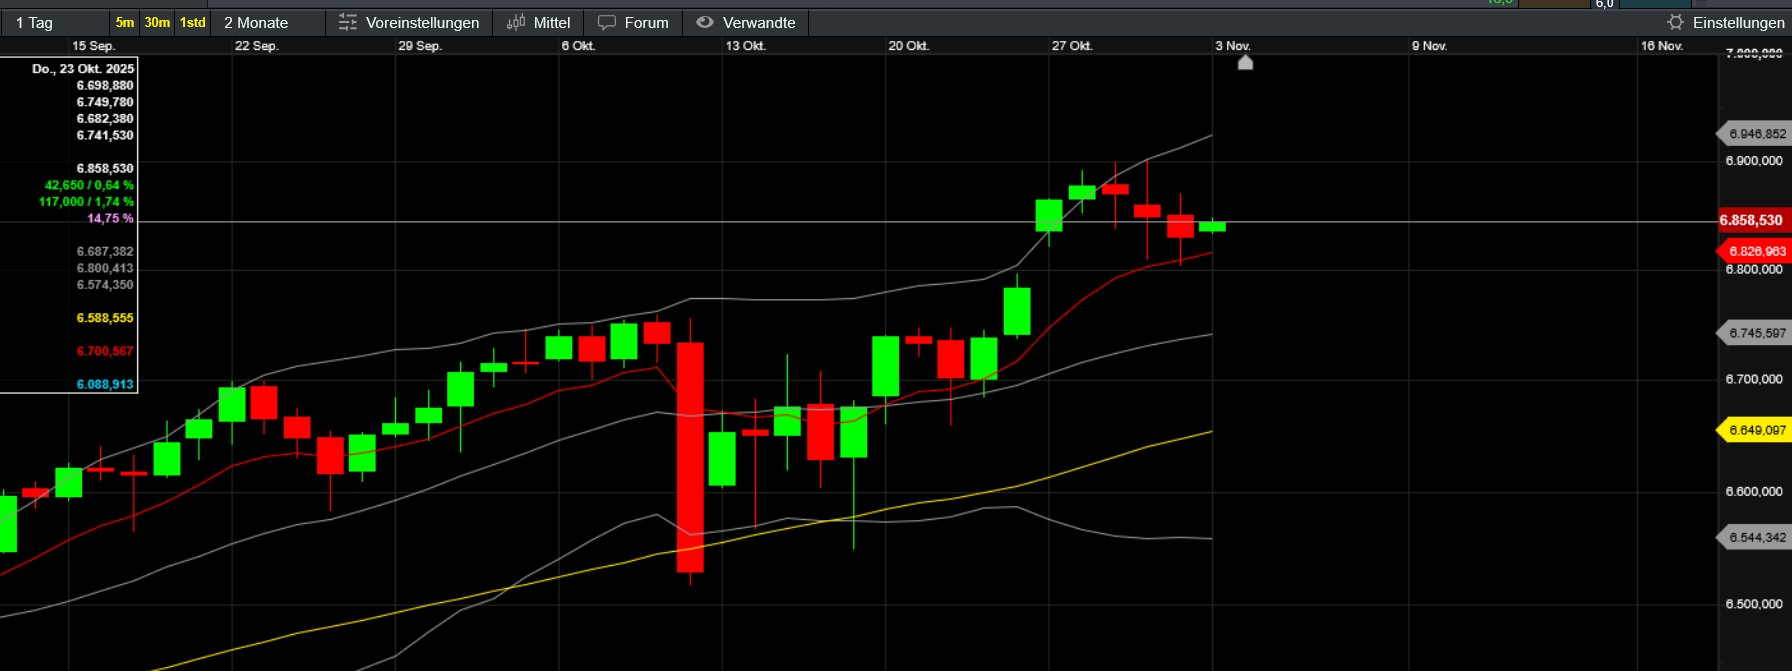Viewport: 1792px width, 671px height.
Task: Click the 6.900,000 axis label
Action: point(1754,161)
